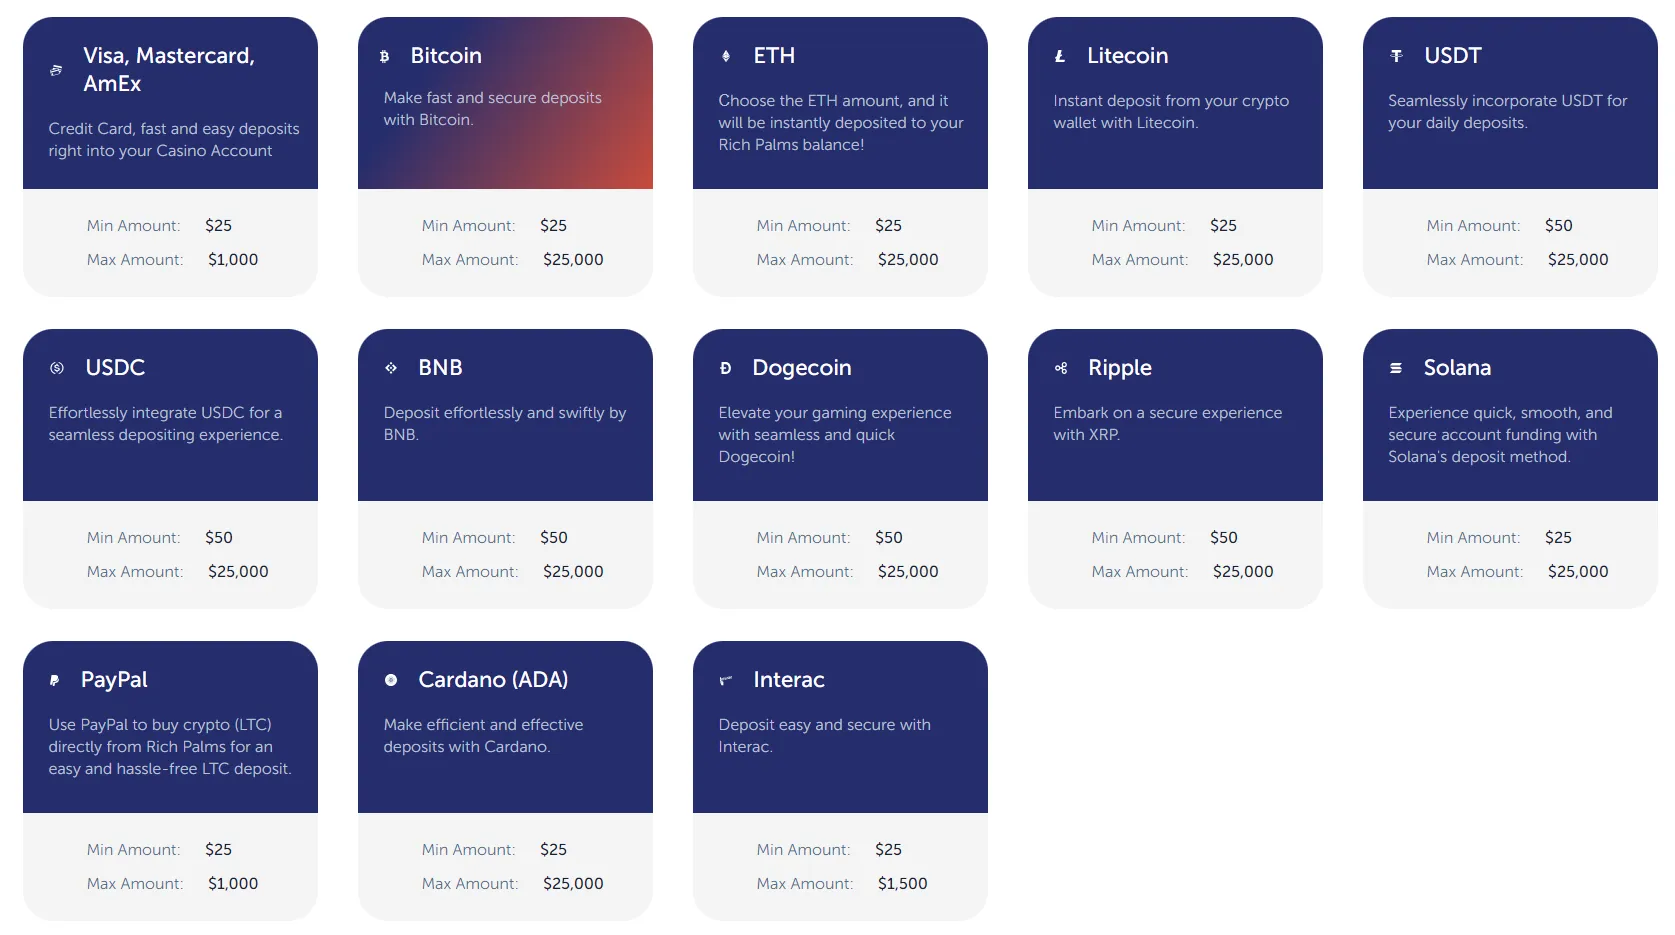The height and width of the screenshot is (935, 1675).
Task: Select the Litecoin deposit title
Action: [x=1127, y=56]
